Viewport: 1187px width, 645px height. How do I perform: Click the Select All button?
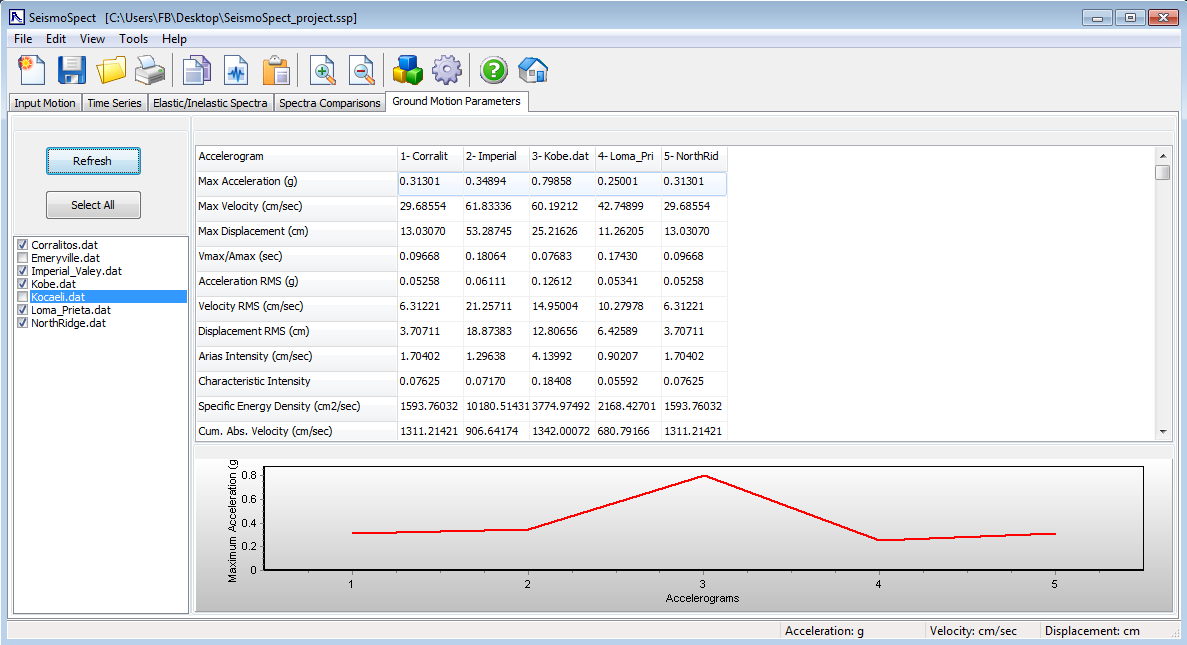(93, 205)
